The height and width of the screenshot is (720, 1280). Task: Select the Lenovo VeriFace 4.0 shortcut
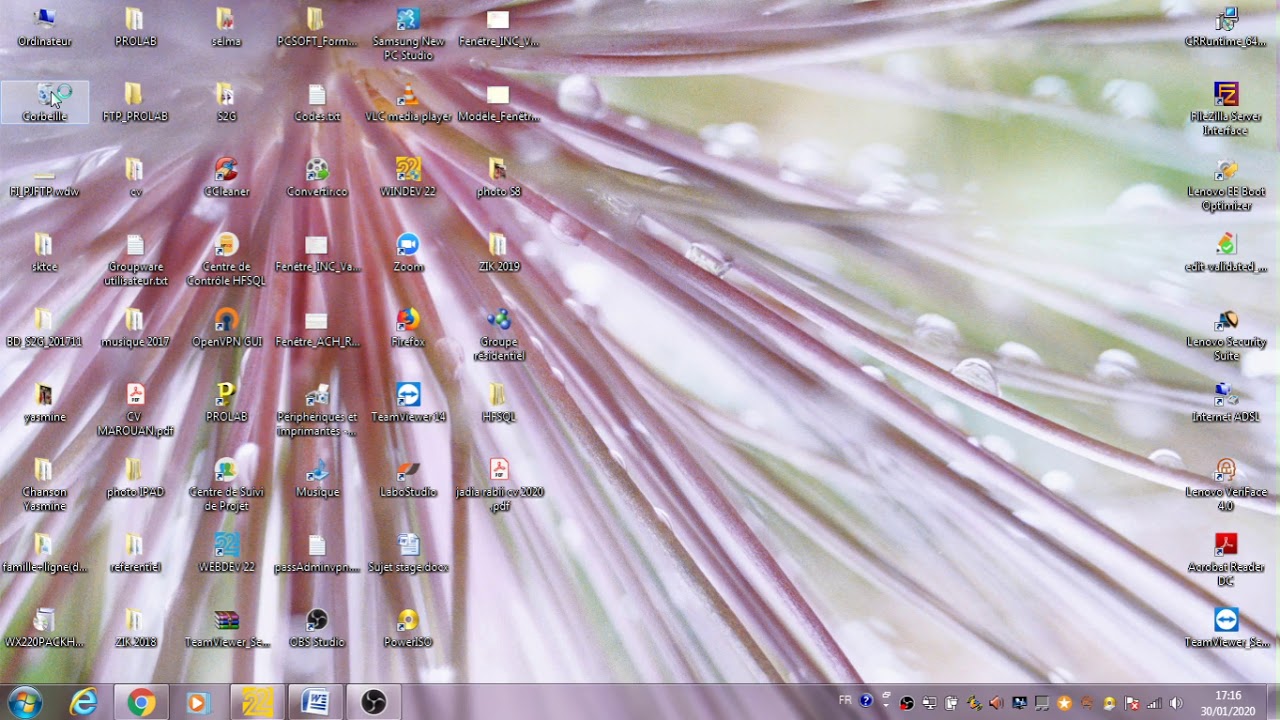(x=1226, y=484)
